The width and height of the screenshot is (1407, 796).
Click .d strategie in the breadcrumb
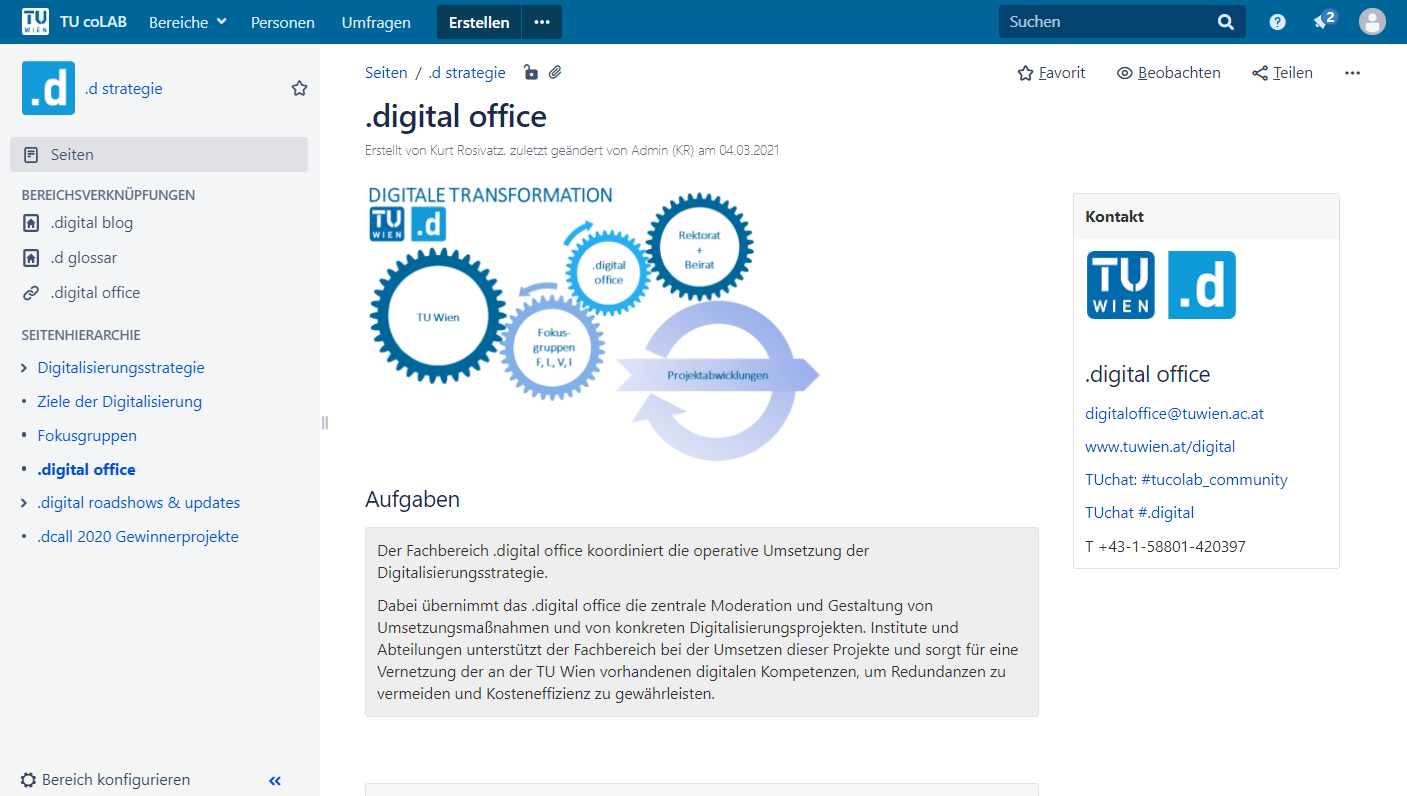click(x=467, y=73)
